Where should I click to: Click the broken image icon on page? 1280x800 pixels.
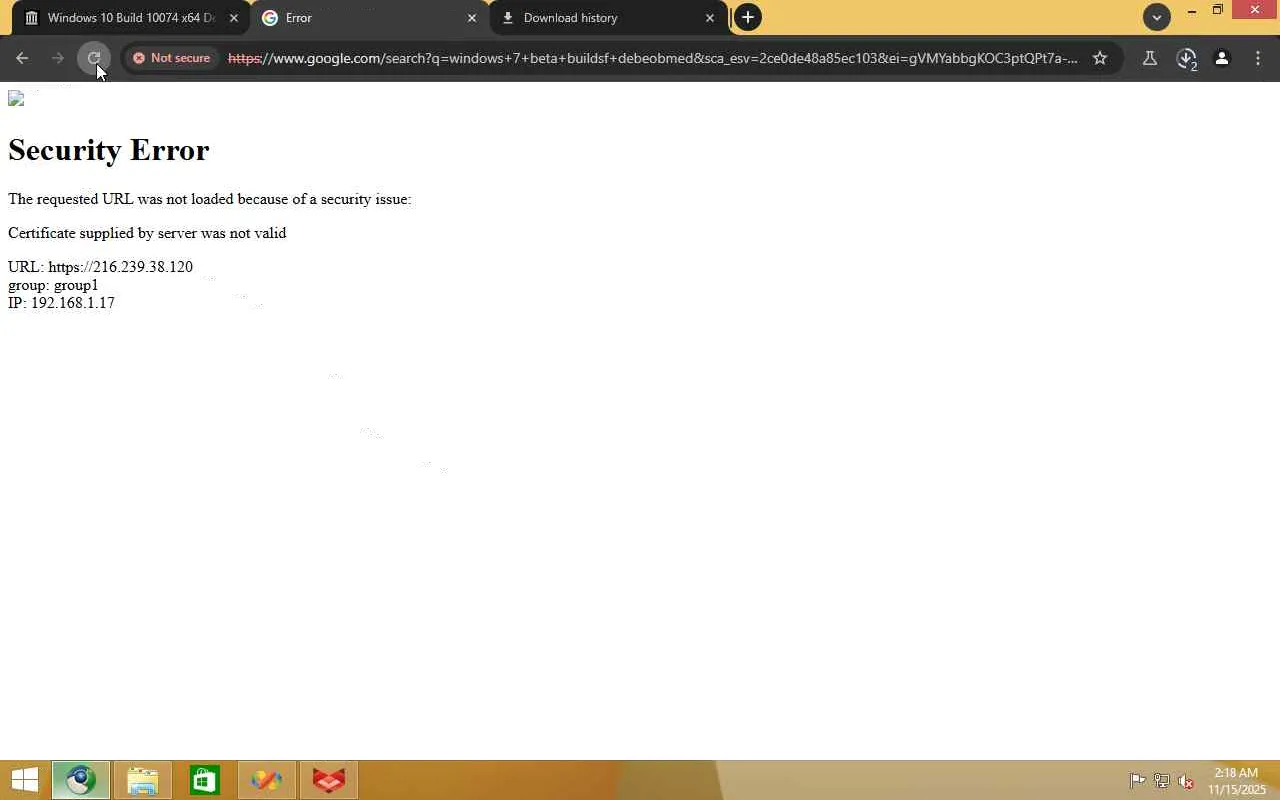pyautogui.click(x=16, y=98)
